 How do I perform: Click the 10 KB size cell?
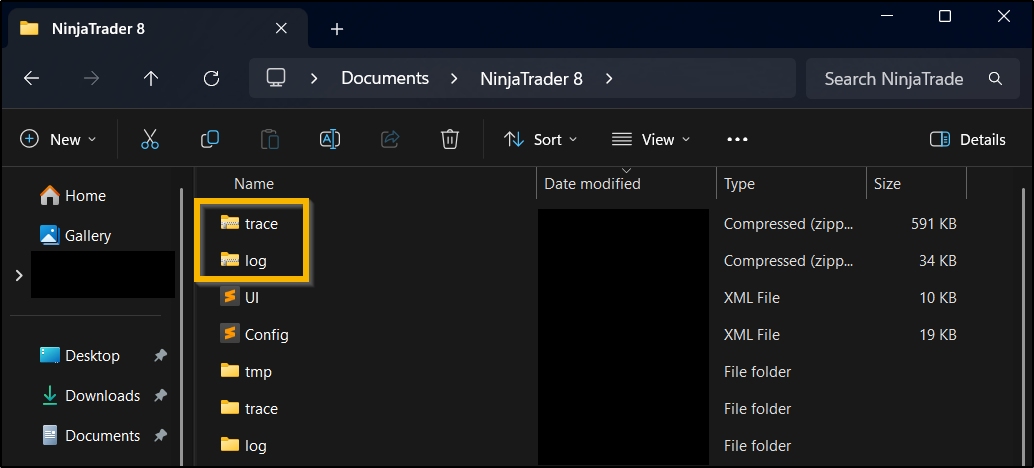938,298
